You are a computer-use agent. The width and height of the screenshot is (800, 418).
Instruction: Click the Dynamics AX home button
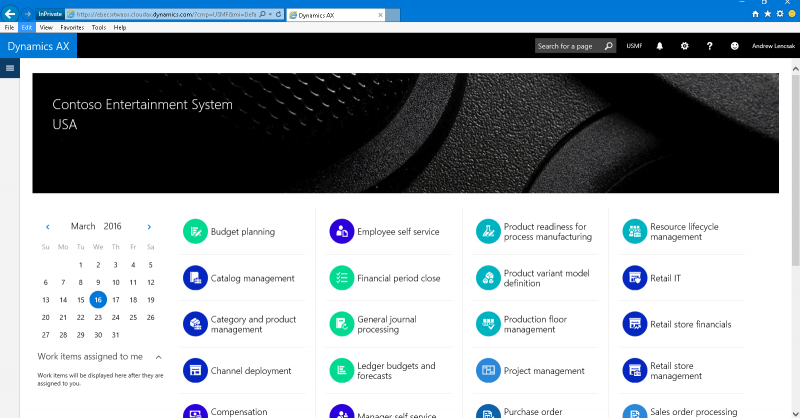coord(38,46)
